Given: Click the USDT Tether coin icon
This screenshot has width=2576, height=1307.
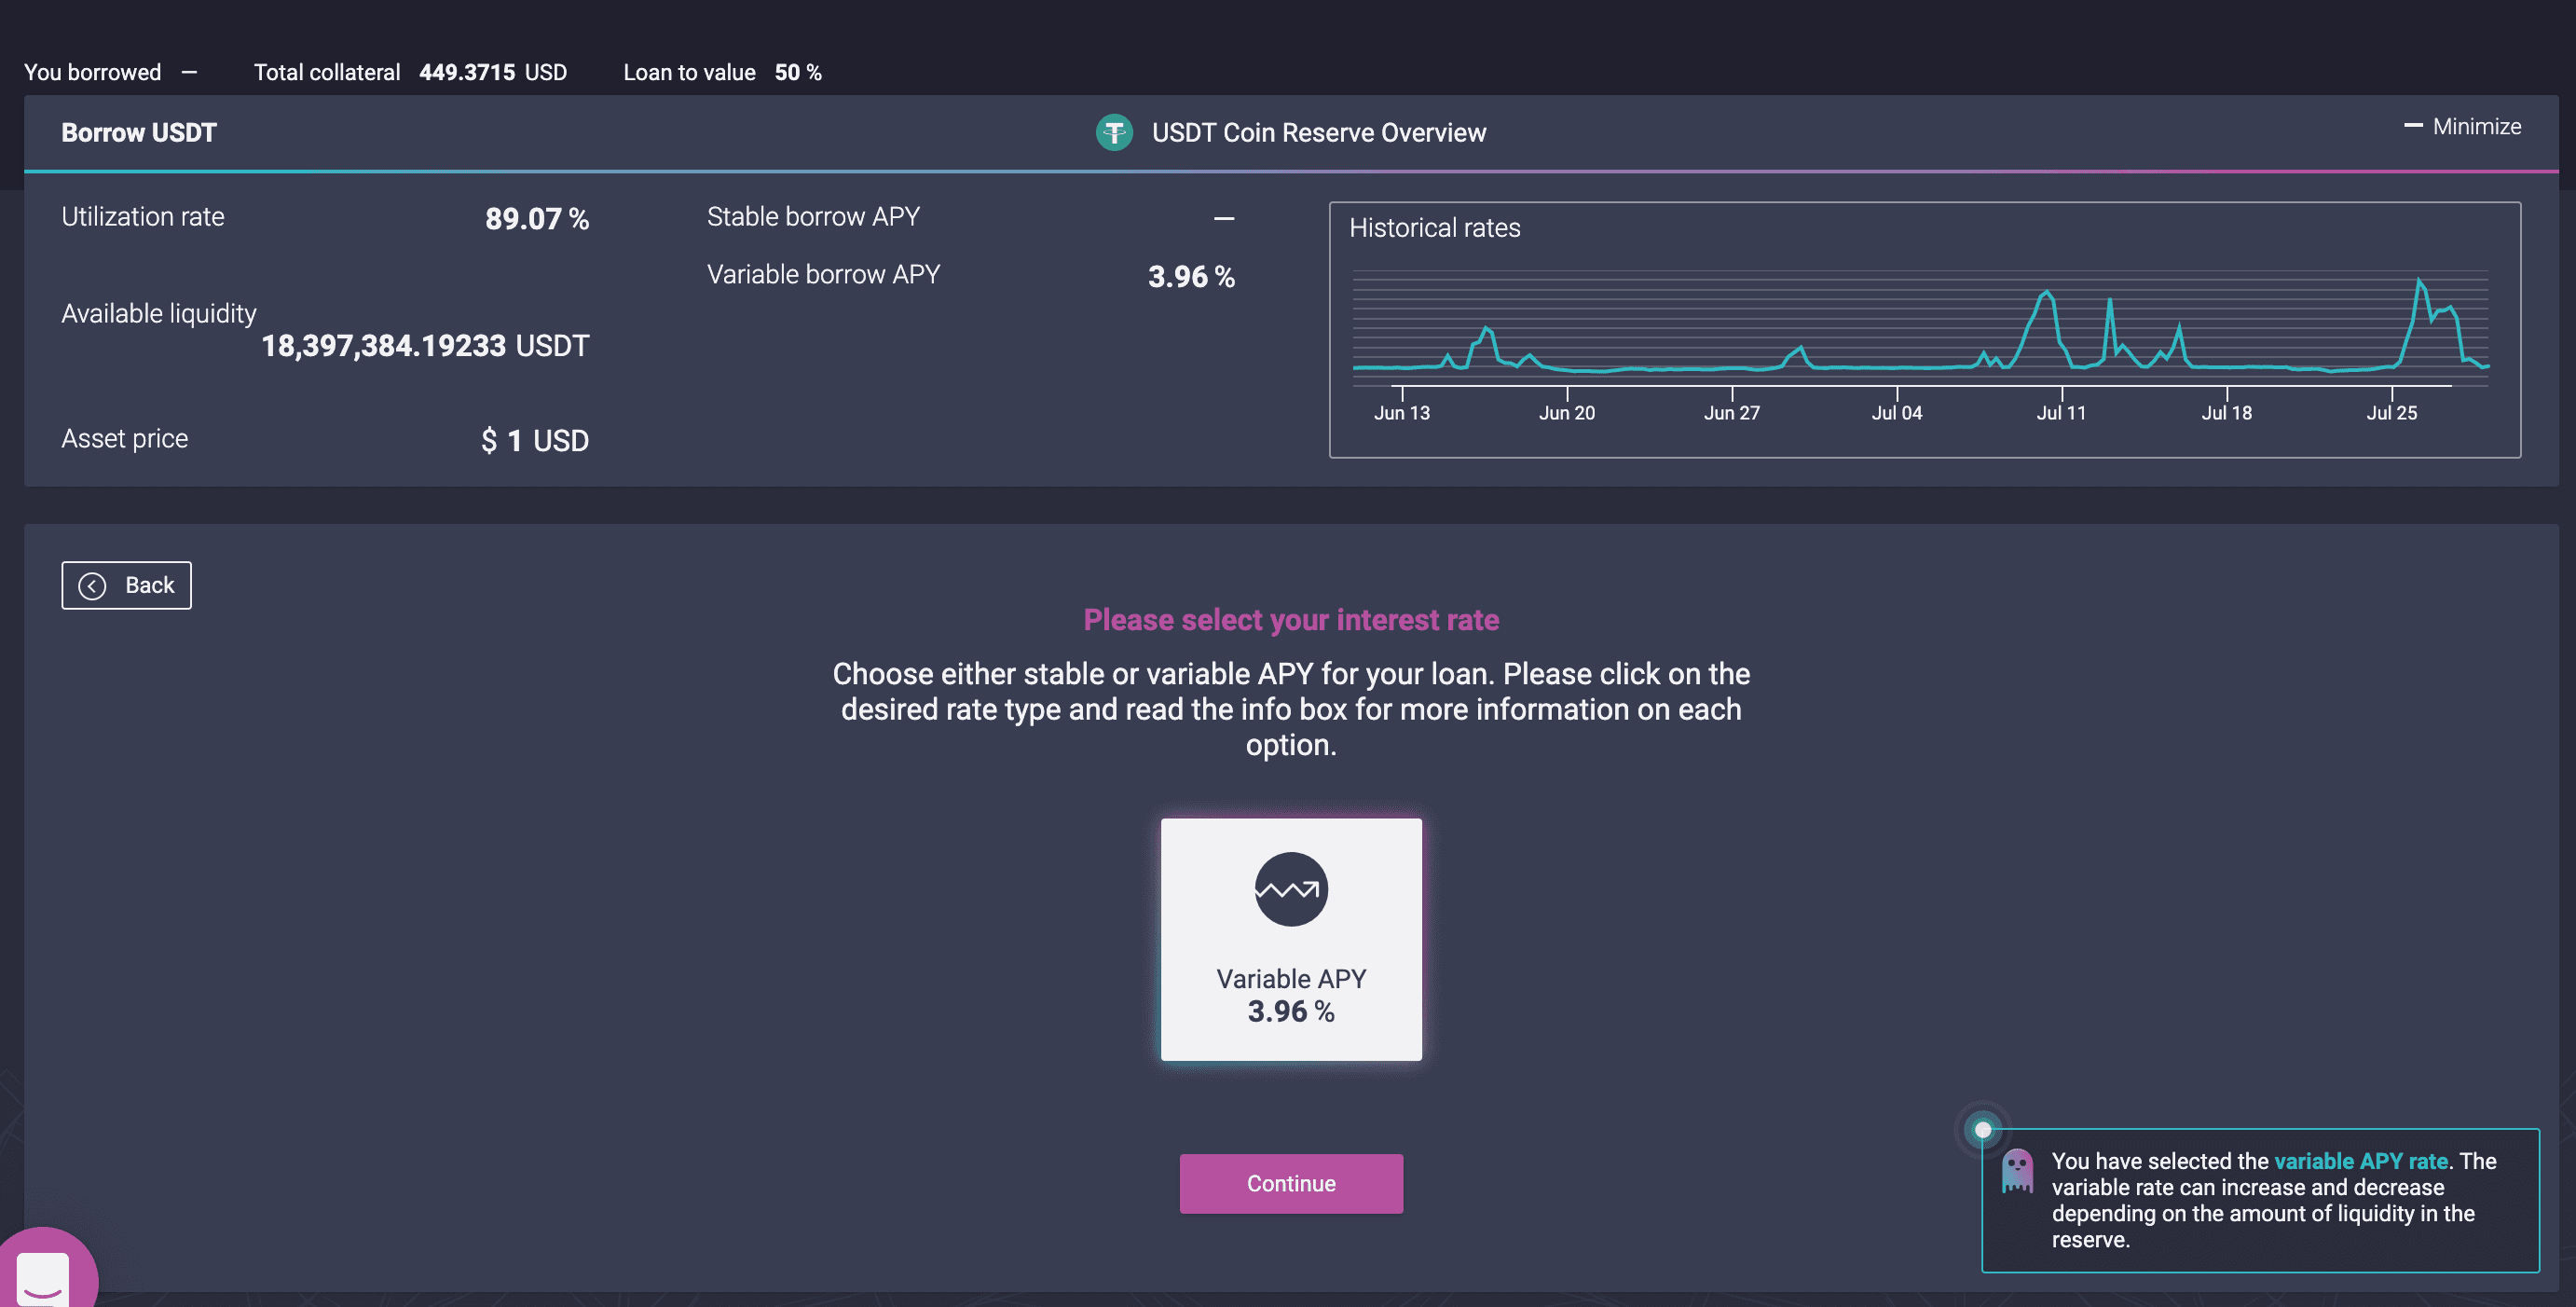Looking at the screenshot, I should 1114,132.
